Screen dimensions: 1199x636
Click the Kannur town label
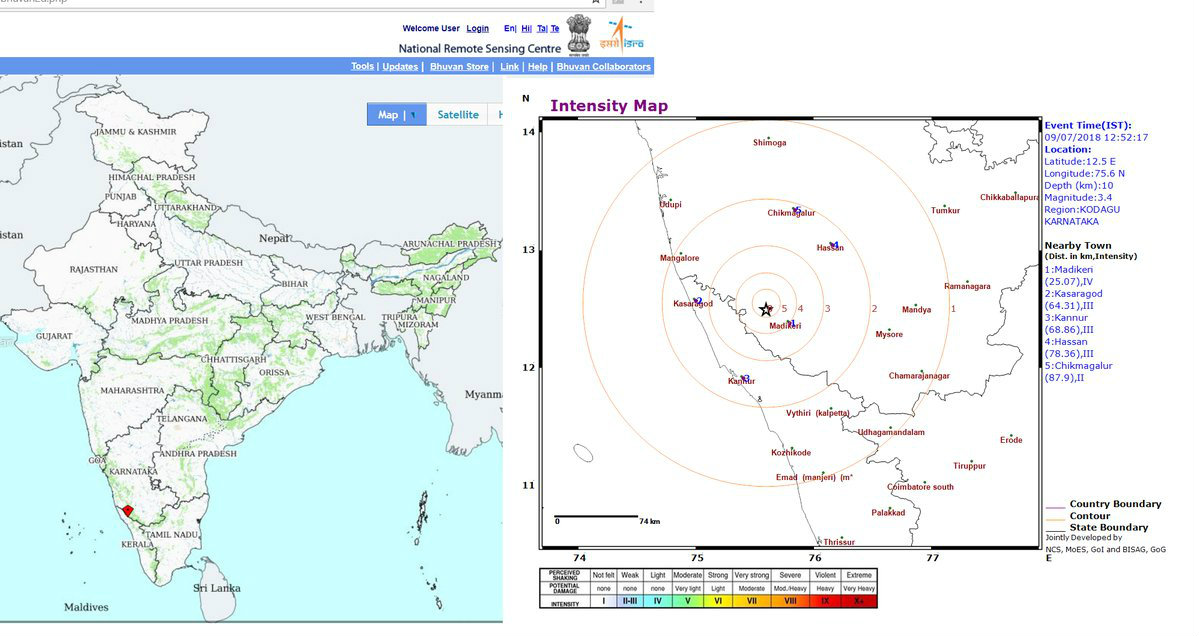(742, 381)
